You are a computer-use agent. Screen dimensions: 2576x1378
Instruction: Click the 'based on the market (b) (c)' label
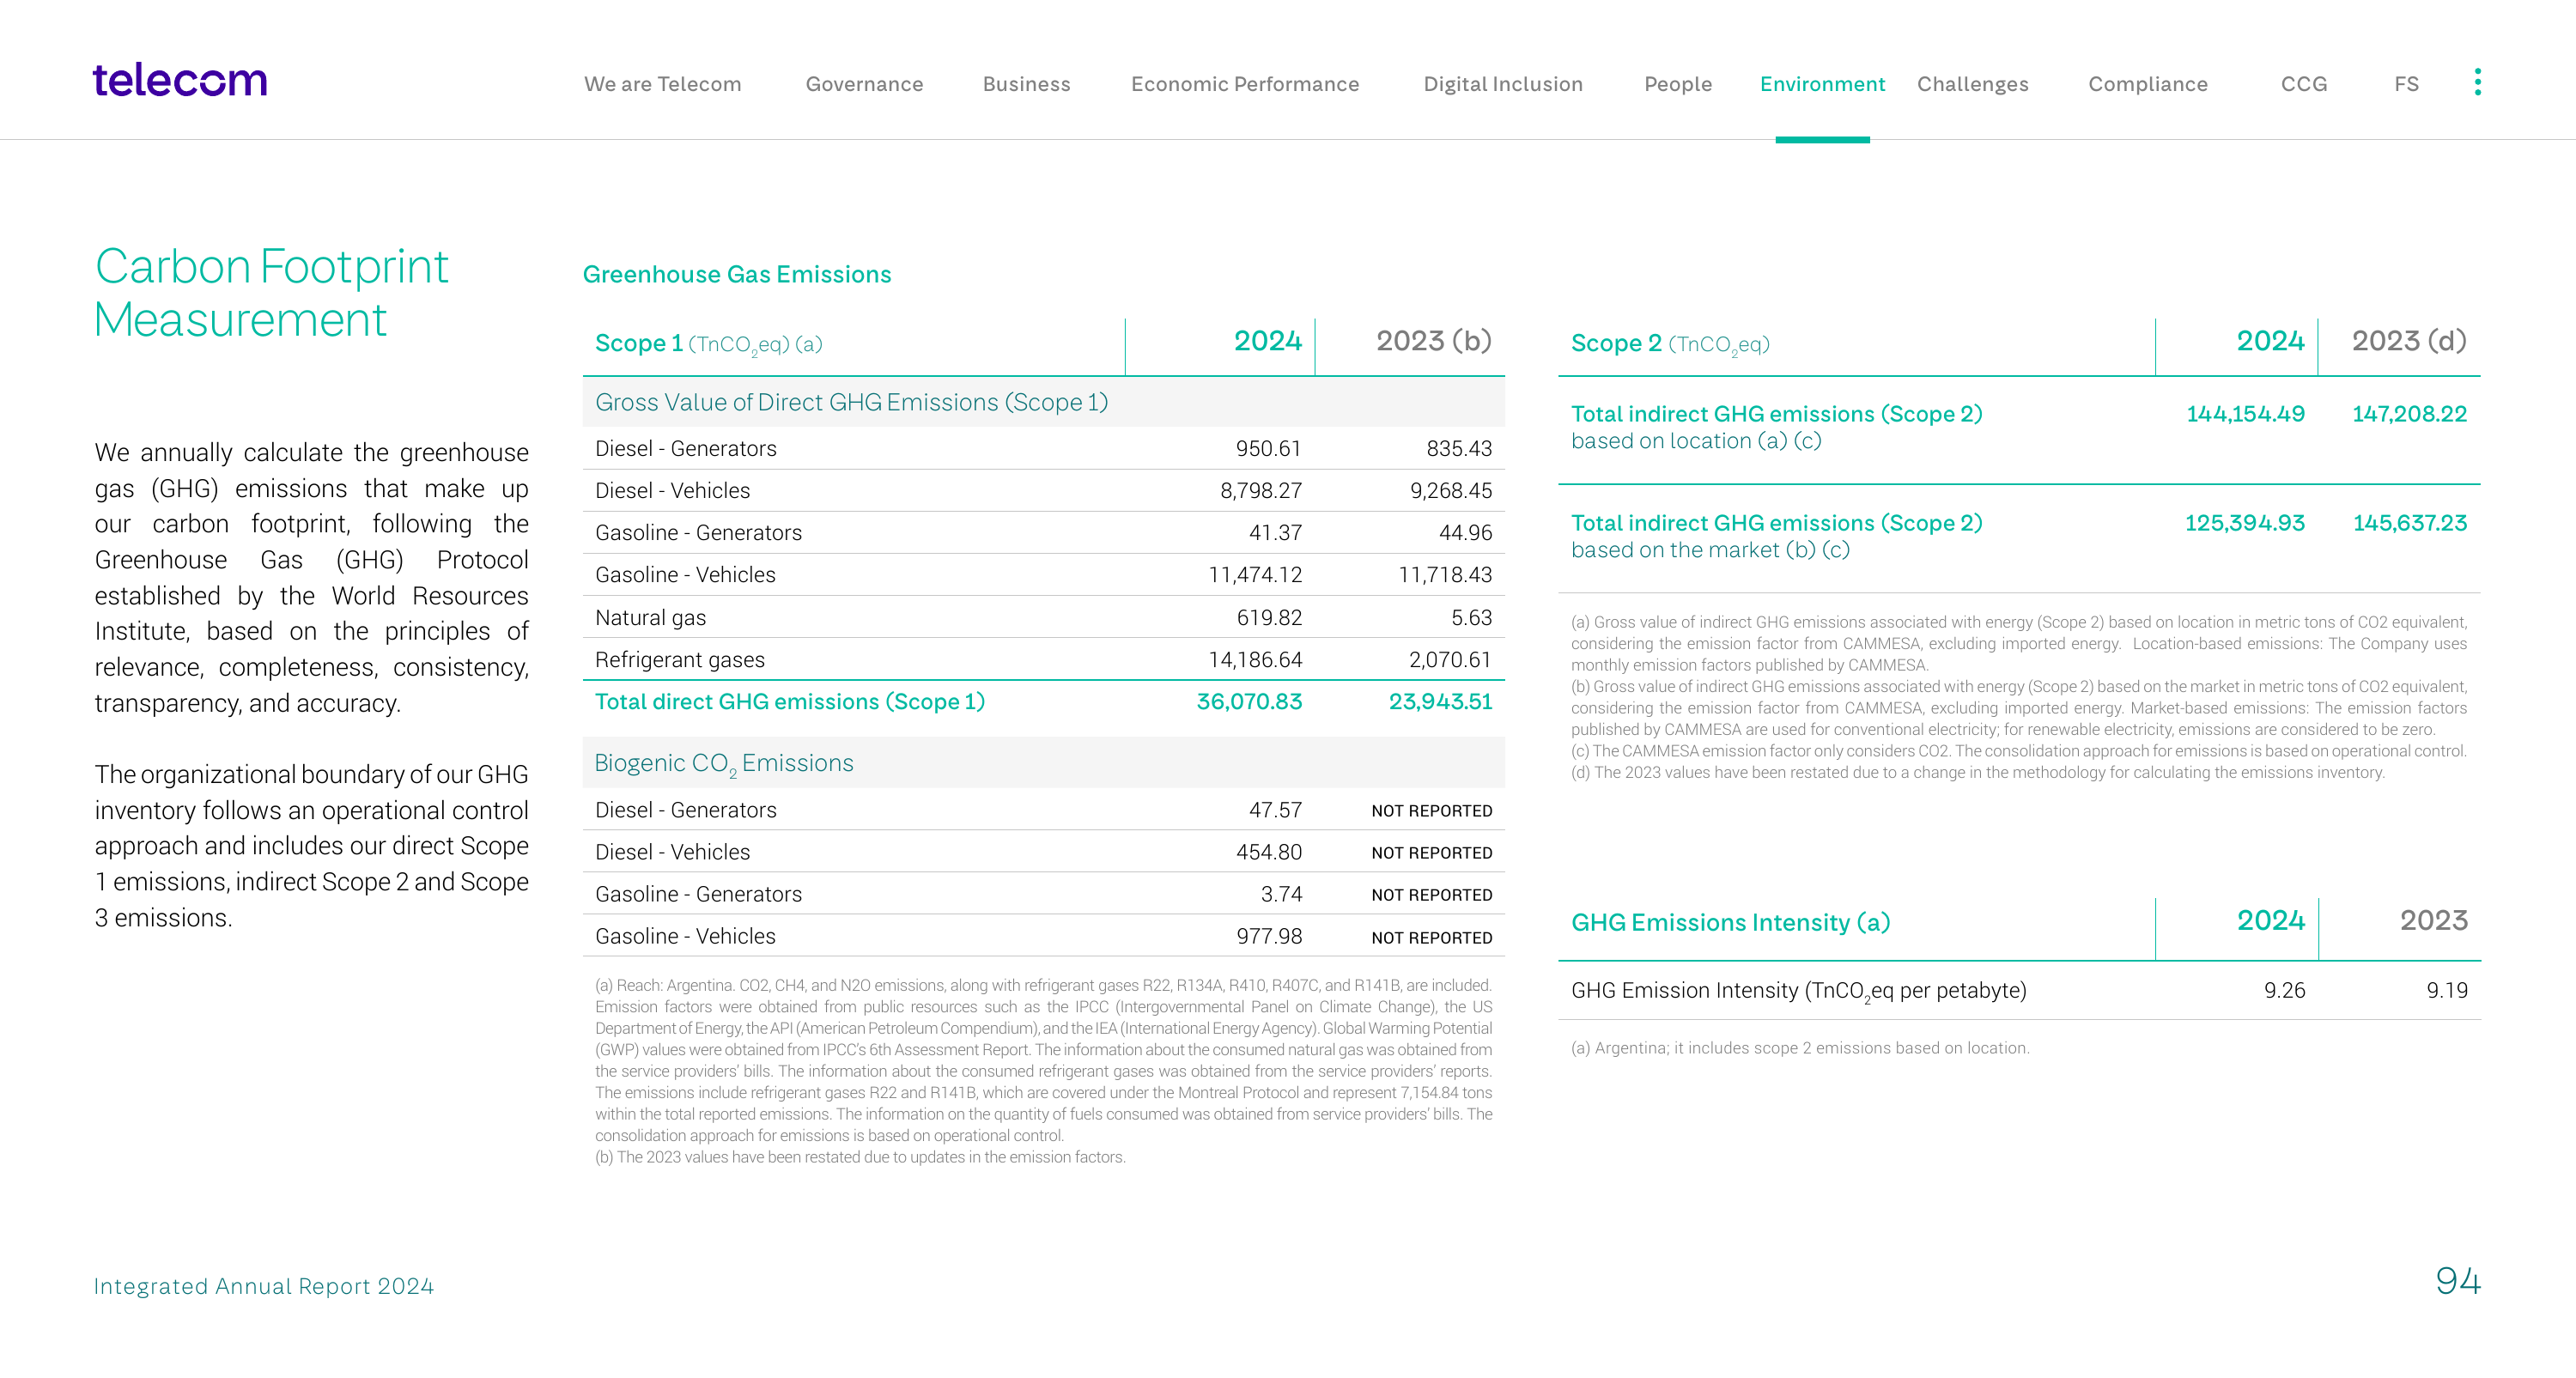point(1710,550)
